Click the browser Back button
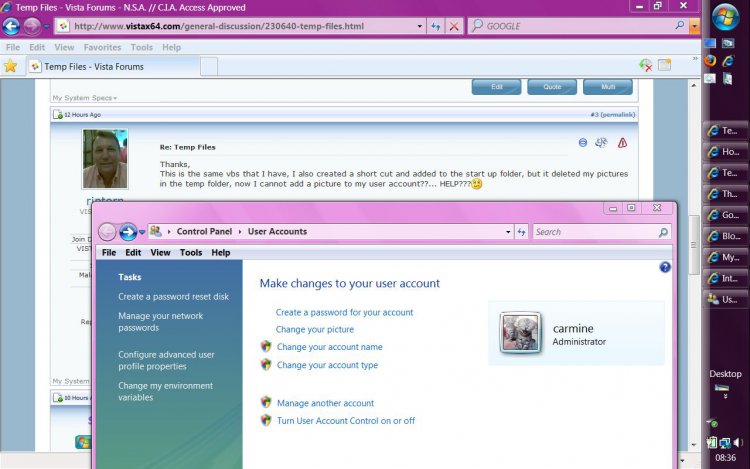Screen dimensions: 750x469 click(x=11, y=26)
